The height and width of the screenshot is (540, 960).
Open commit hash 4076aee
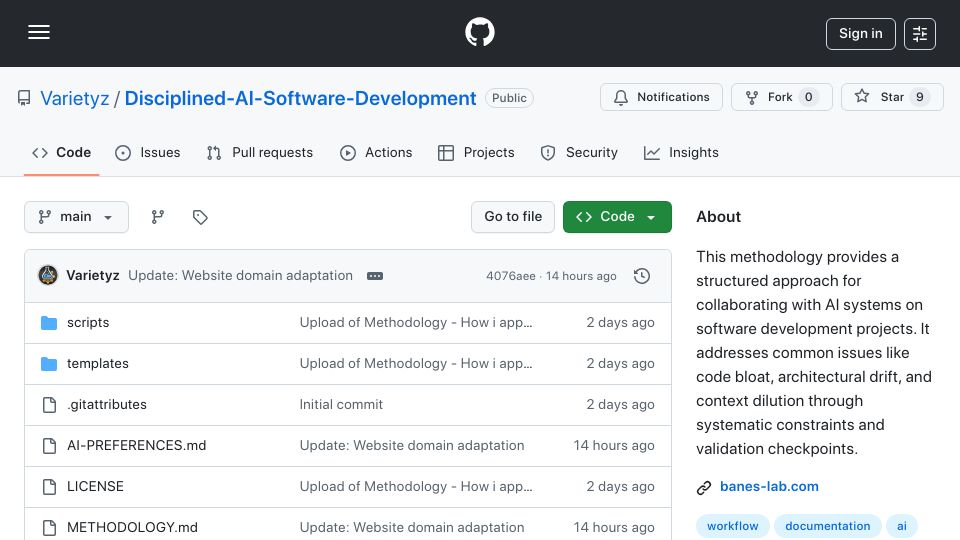point(511,276)
